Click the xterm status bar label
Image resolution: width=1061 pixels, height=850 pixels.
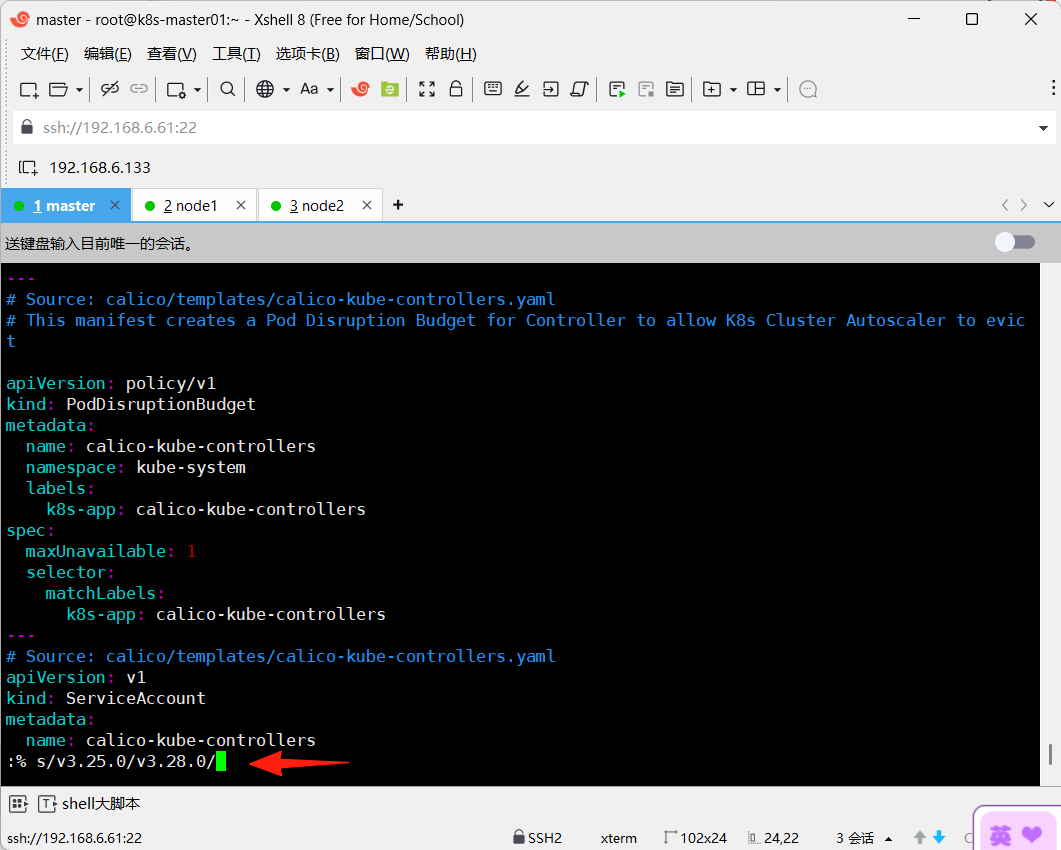(x=618, y=838)
